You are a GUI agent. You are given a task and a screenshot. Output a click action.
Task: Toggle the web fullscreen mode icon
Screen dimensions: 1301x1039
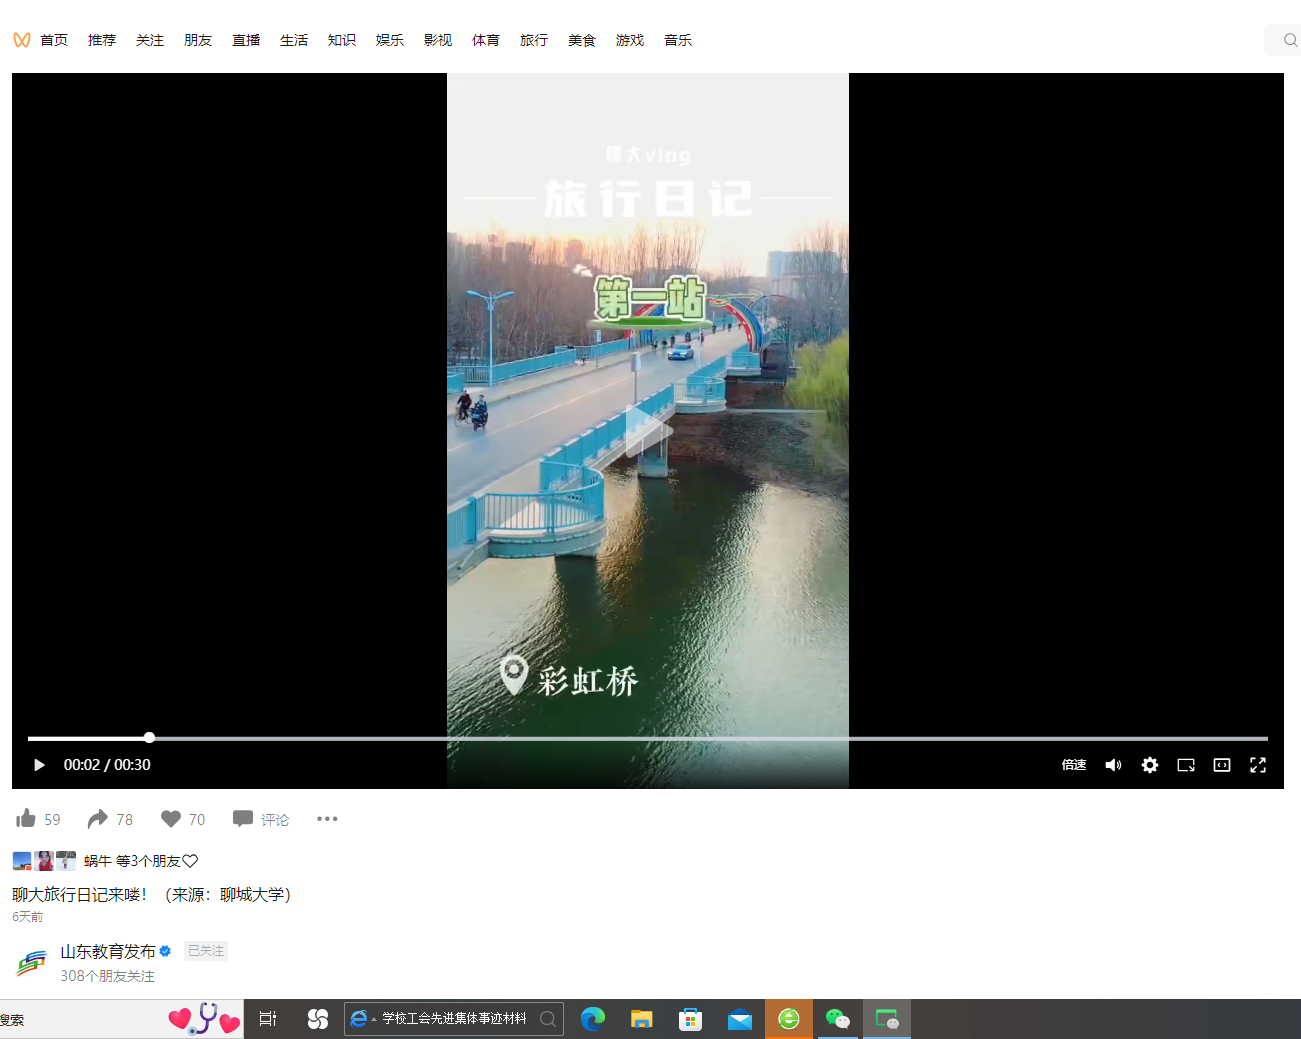(1221, 764)
